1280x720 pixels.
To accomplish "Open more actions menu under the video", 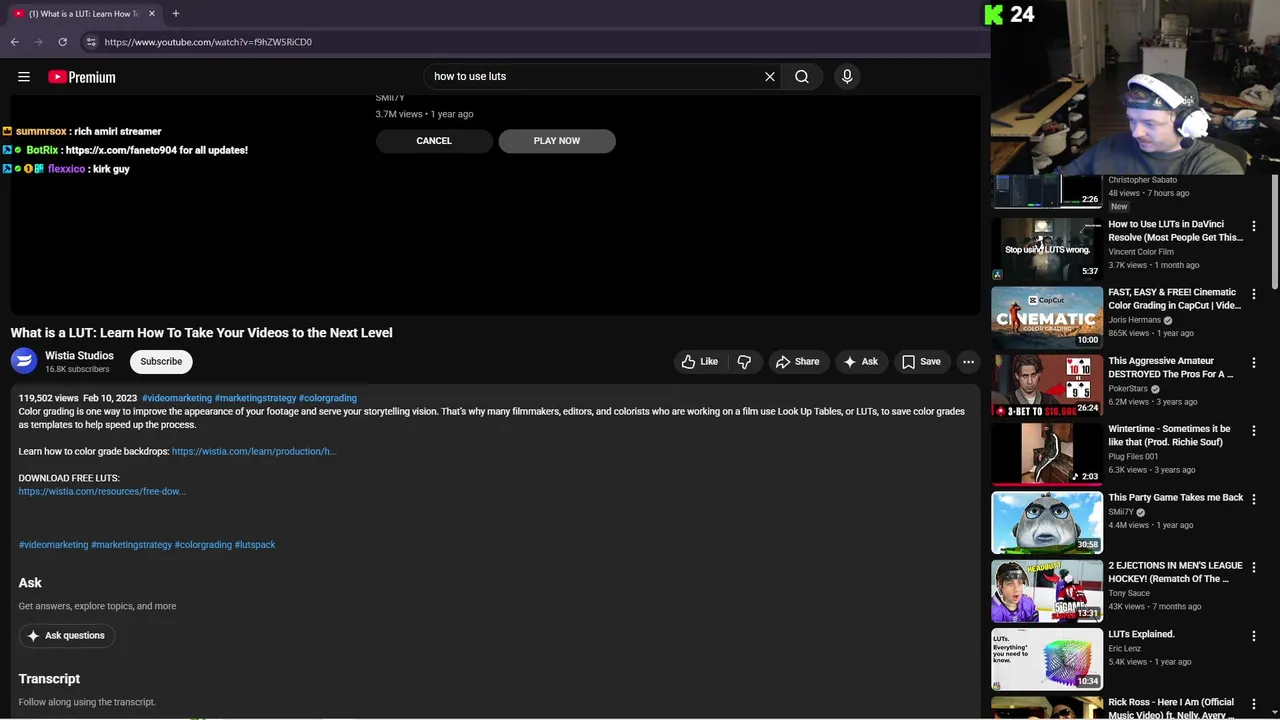I will click(968, 362).
